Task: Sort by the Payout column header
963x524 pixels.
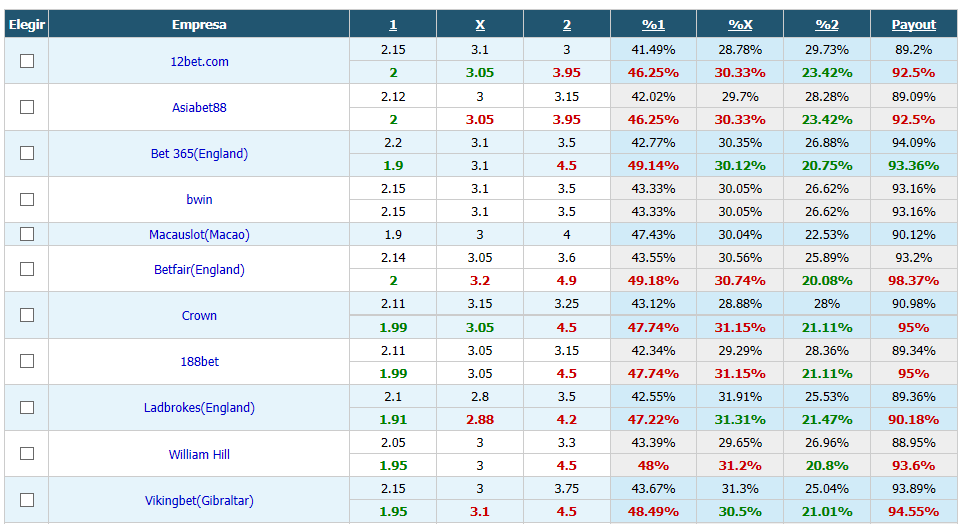Action: click(x=914, y=25)
